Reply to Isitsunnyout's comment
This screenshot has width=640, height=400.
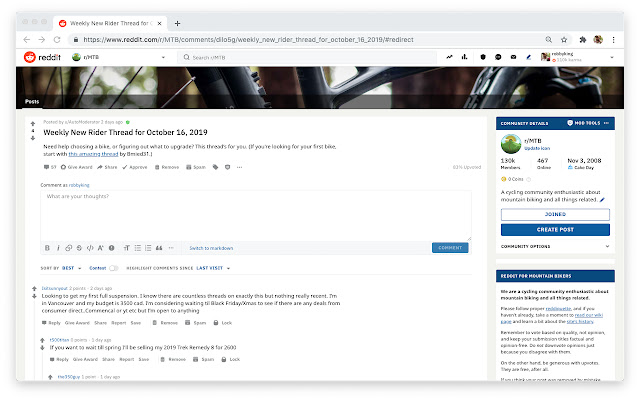click(51, 323)
